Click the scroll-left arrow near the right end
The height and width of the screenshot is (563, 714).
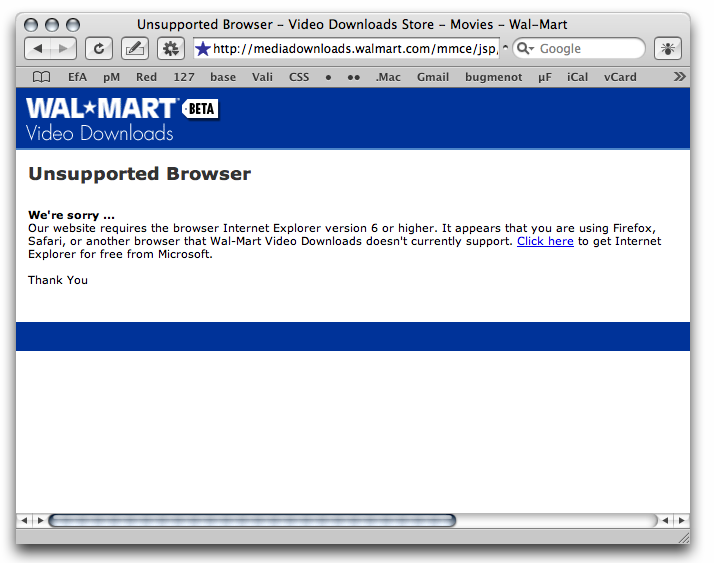(x=666, y=520)
